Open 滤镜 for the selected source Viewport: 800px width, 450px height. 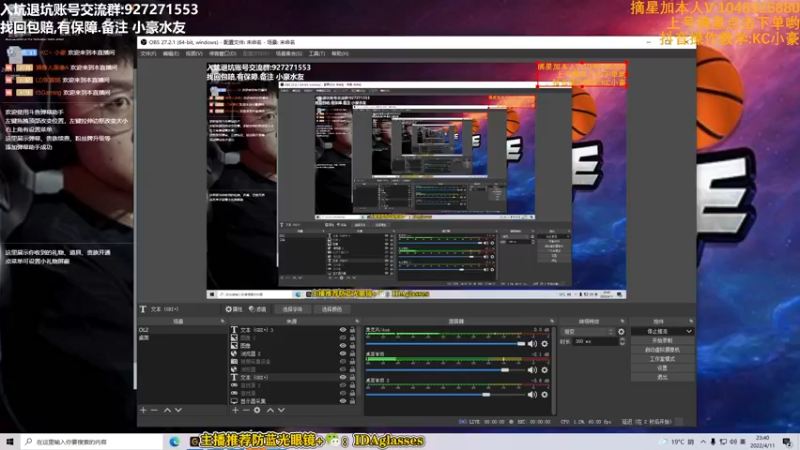coord(258,309)
